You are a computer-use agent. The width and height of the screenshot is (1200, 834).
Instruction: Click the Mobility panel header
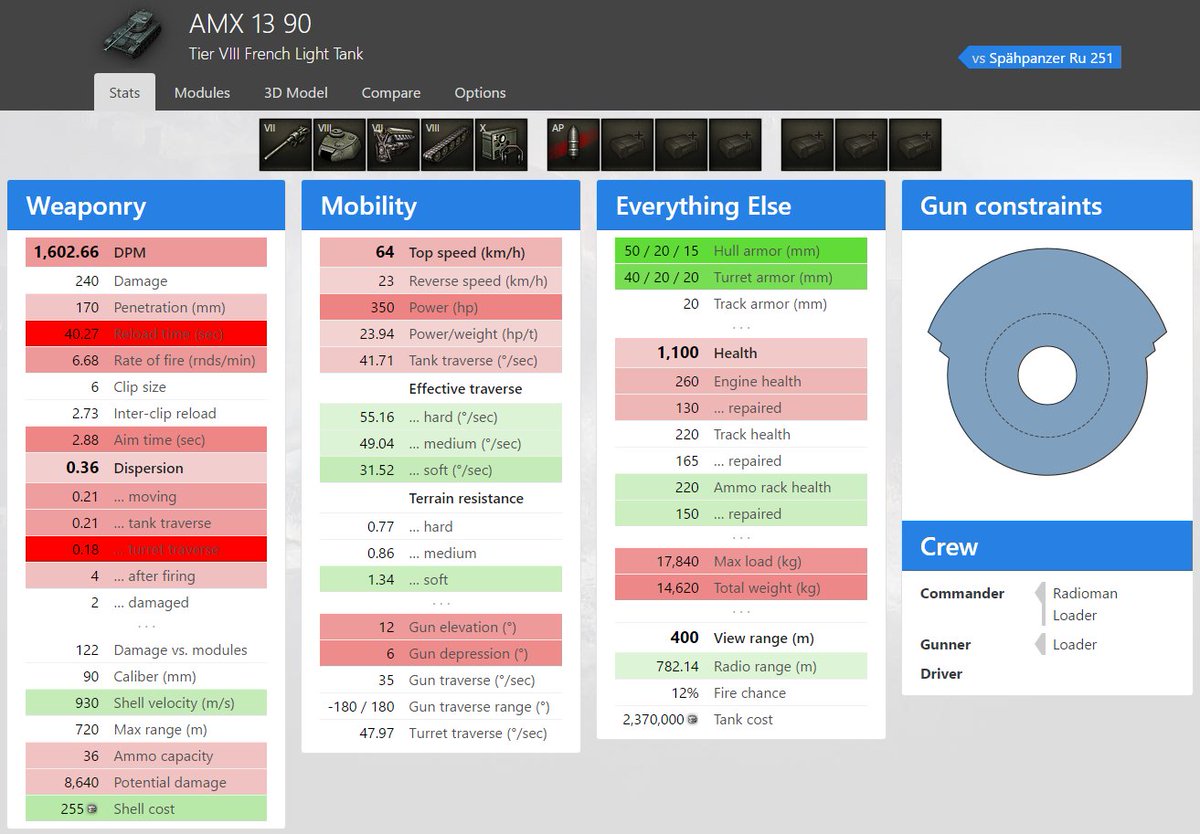point(441,206)
